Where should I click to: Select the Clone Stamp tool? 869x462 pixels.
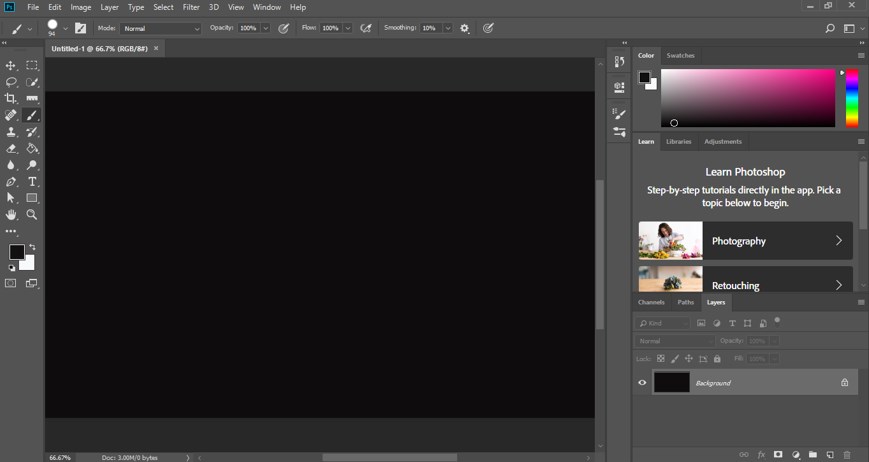point(11,132)
